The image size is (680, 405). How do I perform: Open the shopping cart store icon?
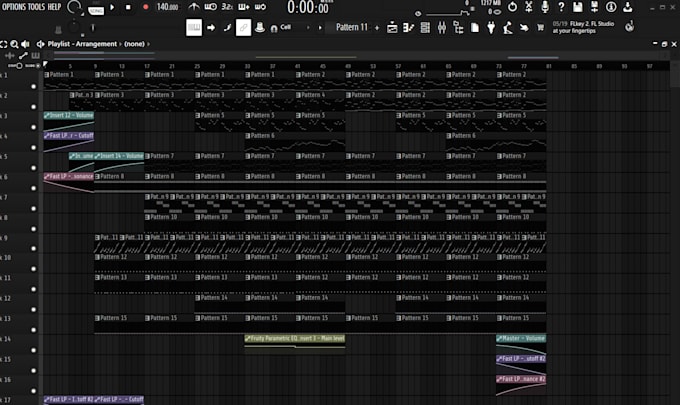point(540,28)
